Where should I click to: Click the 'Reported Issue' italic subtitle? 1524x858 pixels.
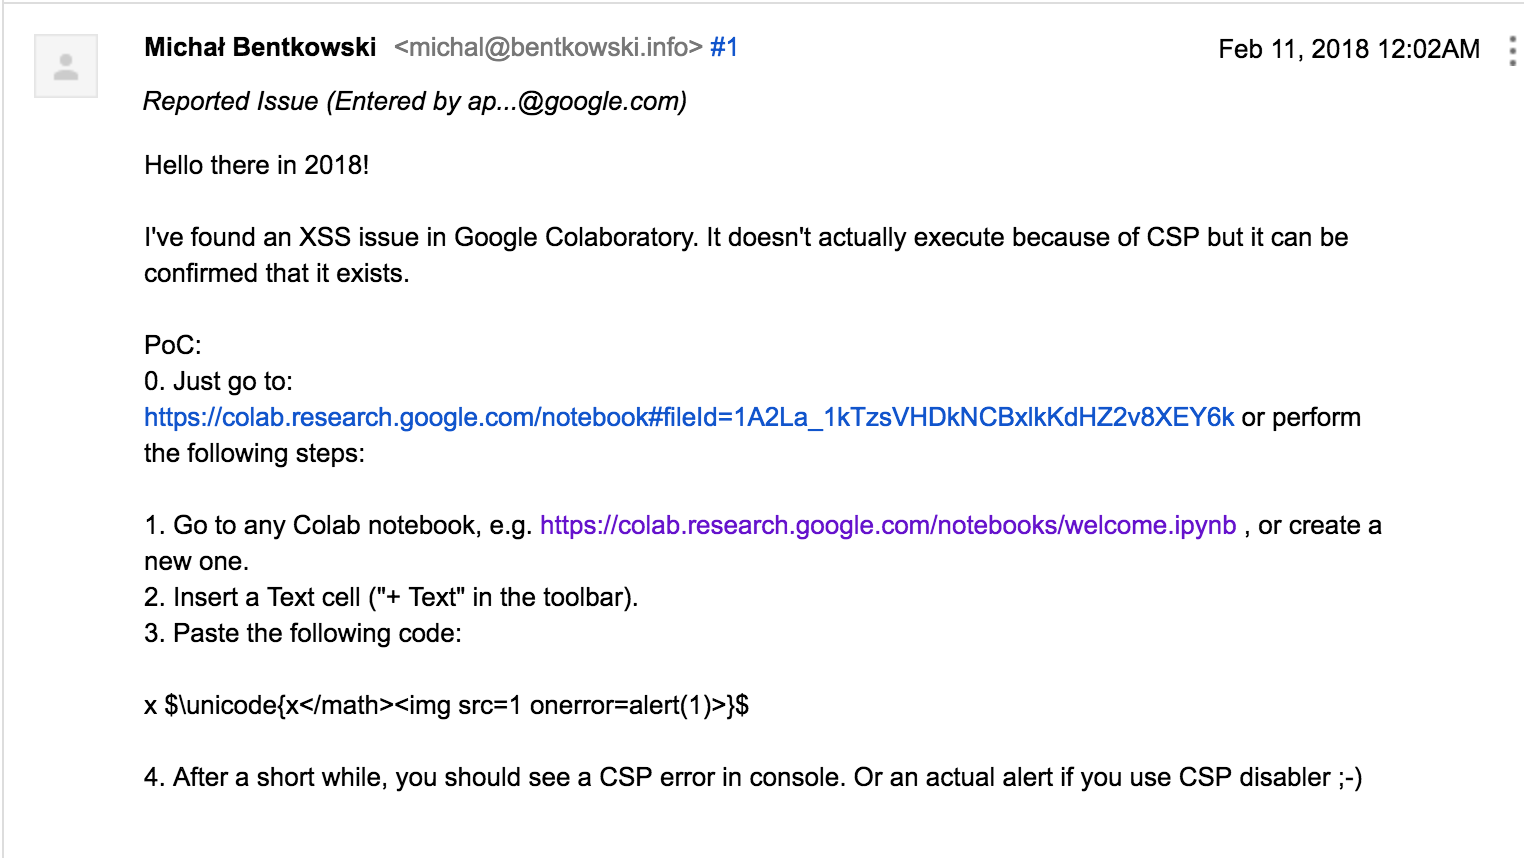click(414, 101)
